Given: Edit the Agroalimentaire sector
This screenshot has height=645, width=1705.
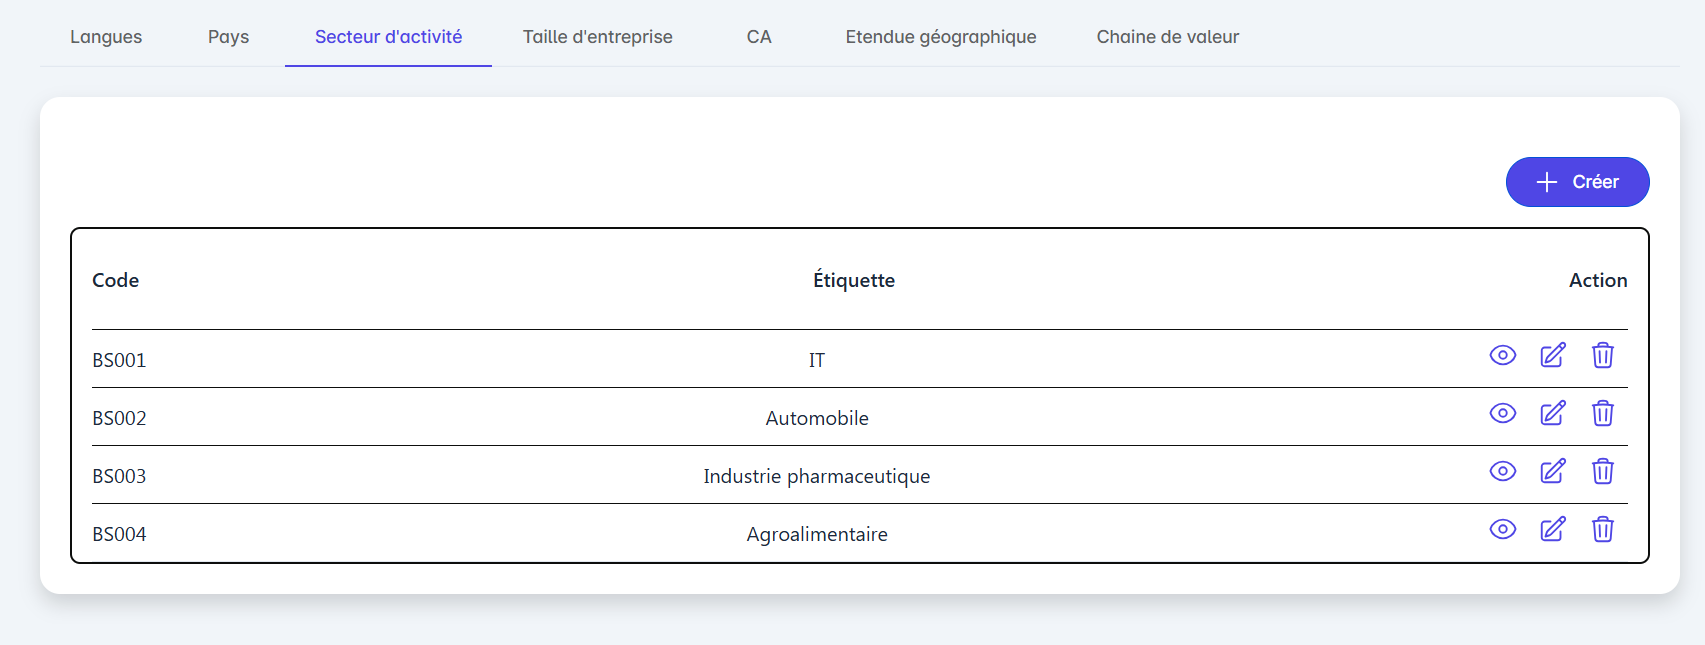Looking at the screenshot, I should tap(1552, 530).
